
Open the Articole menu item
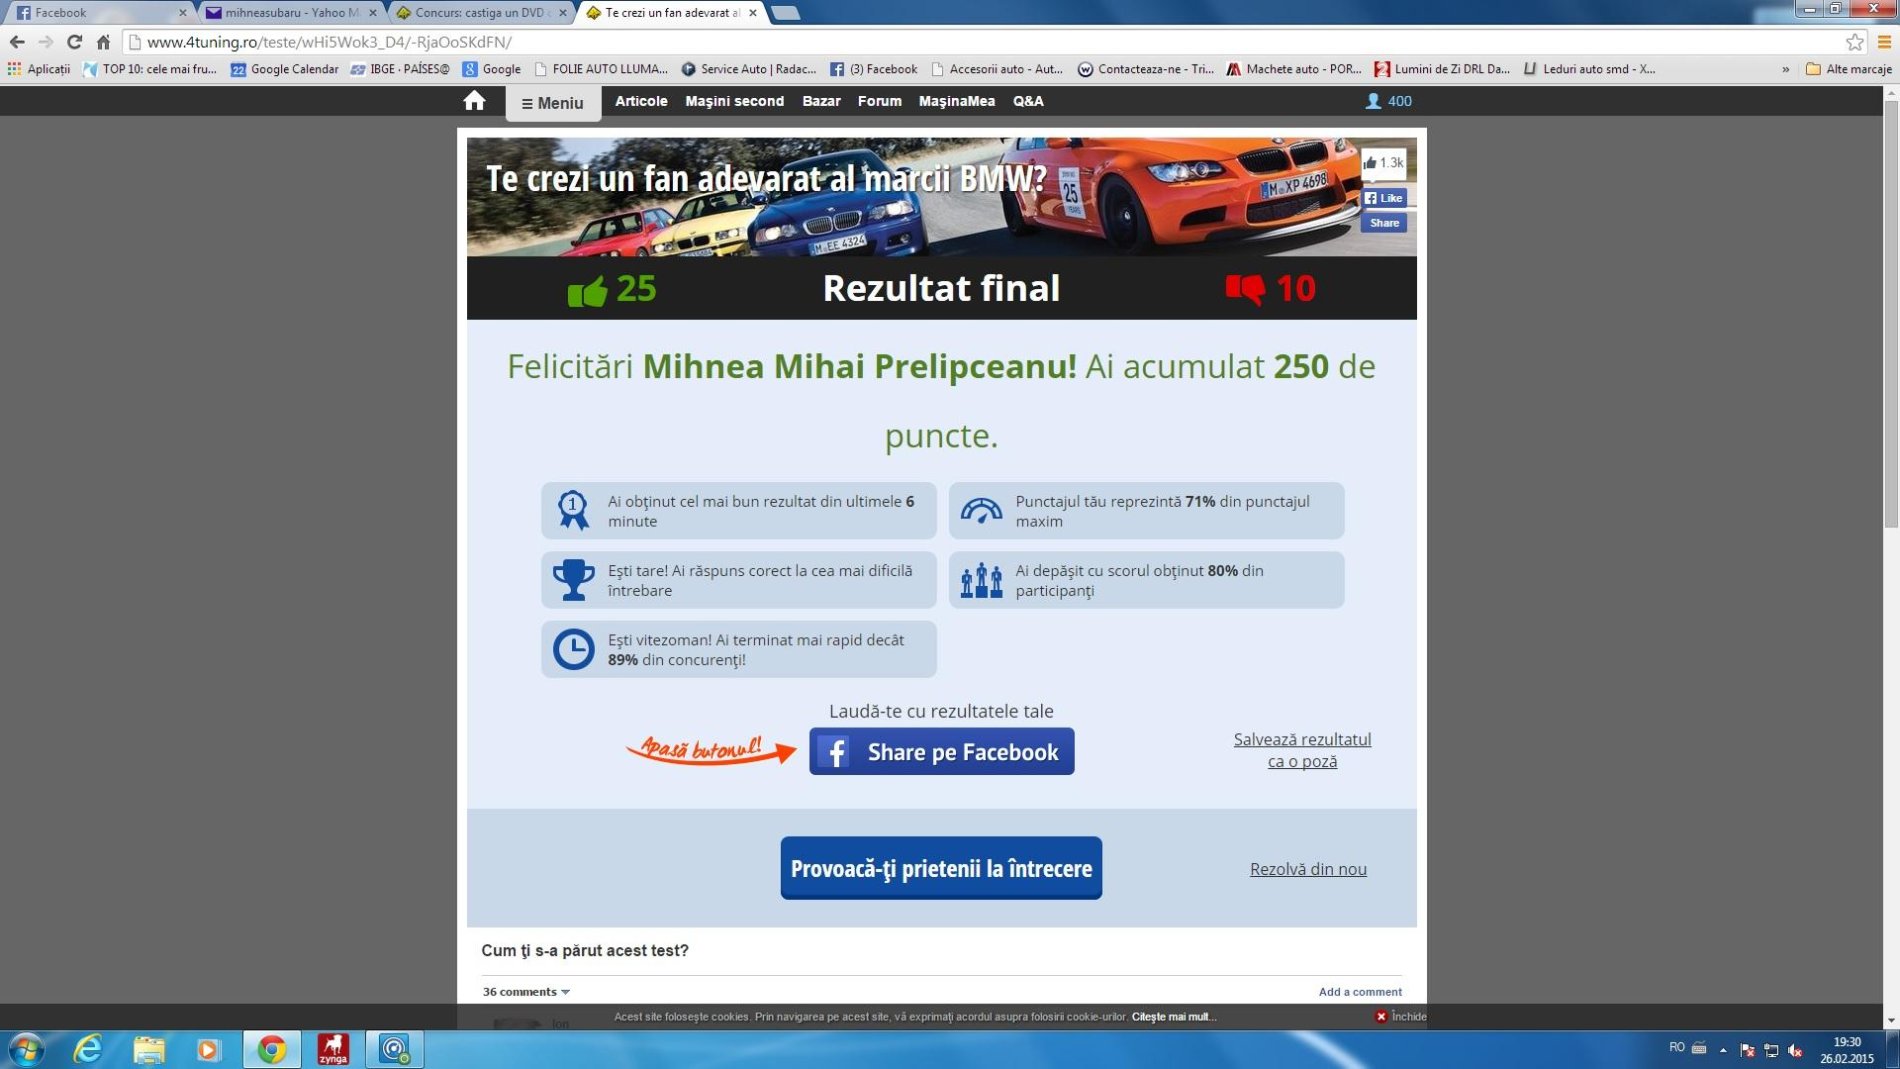[x=641, y=101]
